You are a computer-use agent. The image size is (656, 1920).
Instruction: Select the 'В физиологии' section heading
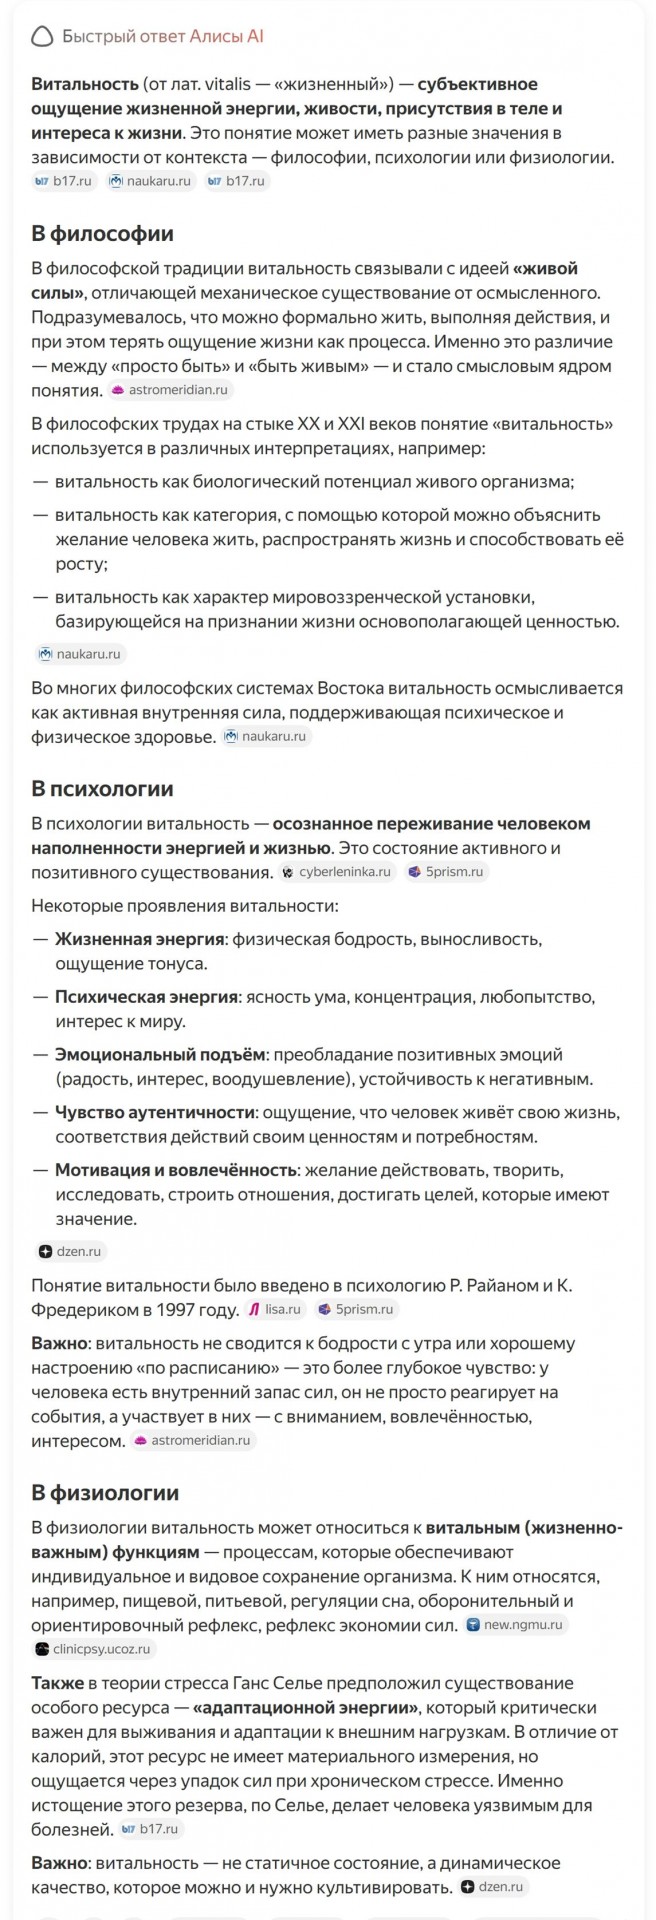105,1492
